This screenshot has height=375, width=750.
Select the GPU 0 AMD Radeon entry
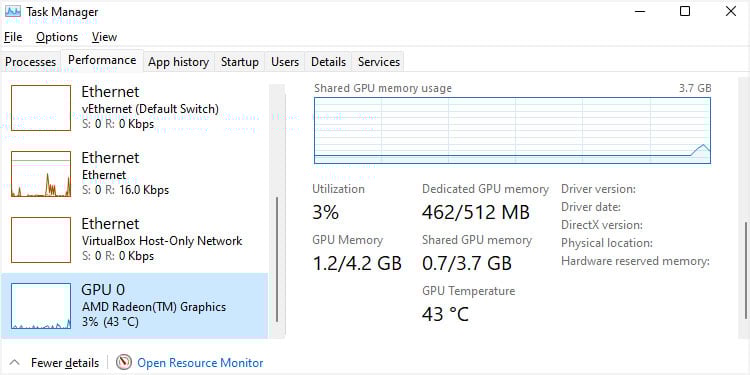pyautogui.click(x=134, y=306)
